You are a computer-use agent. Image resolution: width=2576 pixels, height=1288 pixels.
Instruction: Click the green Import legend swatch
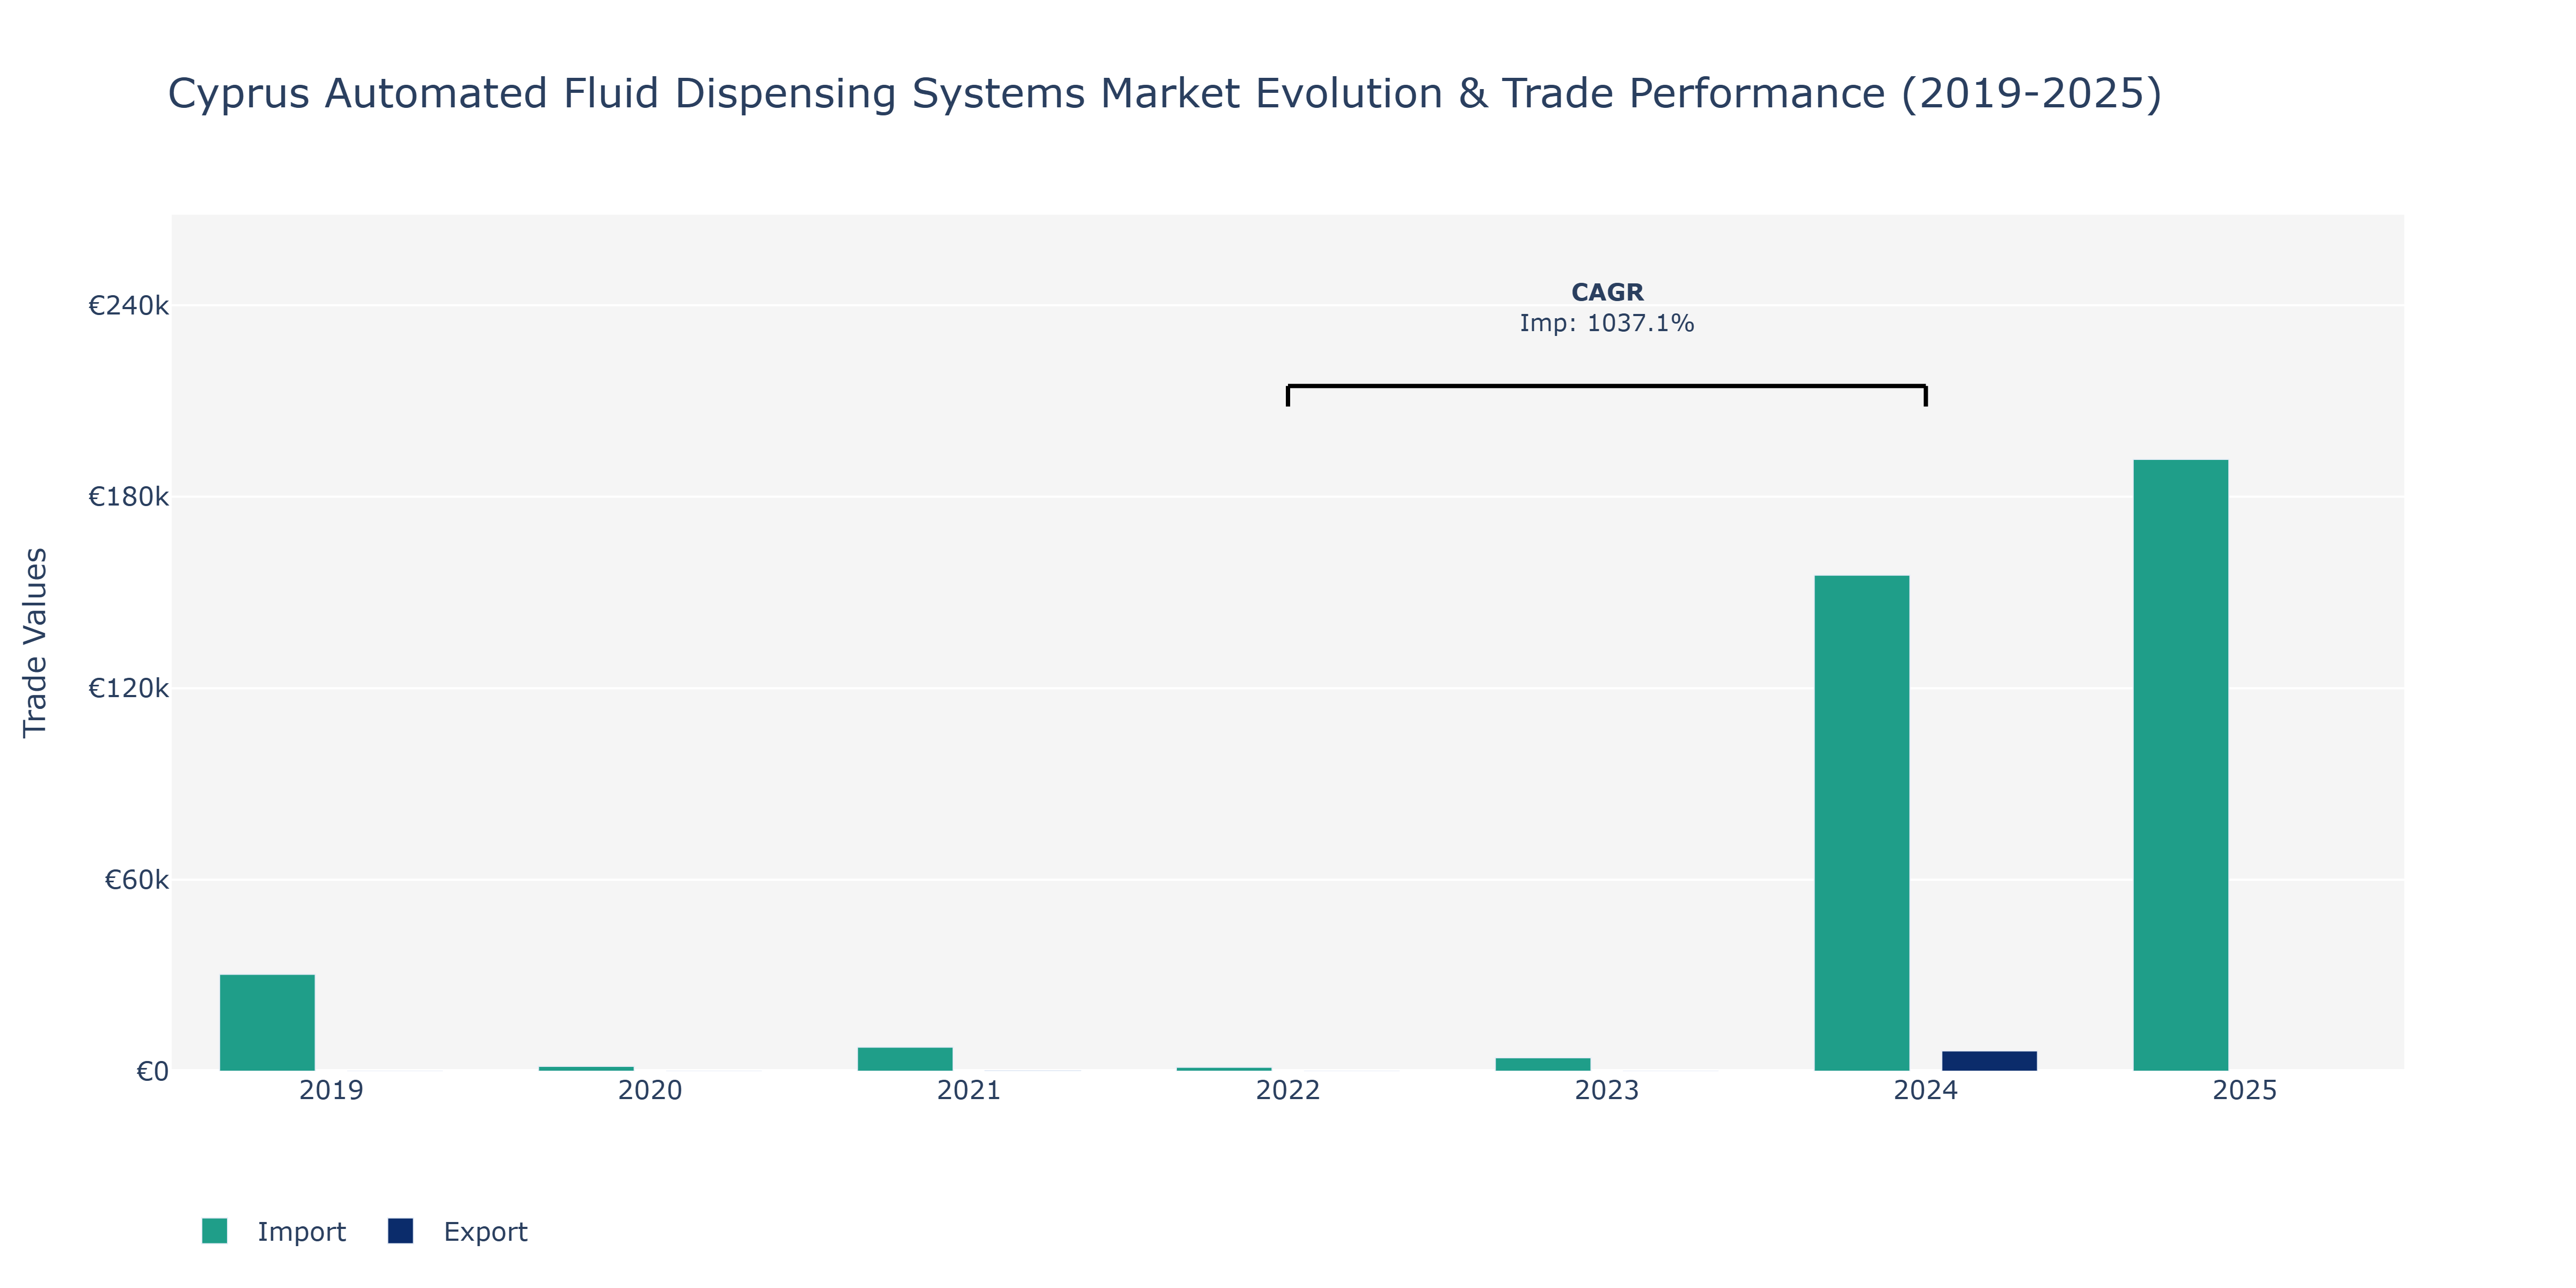point(214,1231)
